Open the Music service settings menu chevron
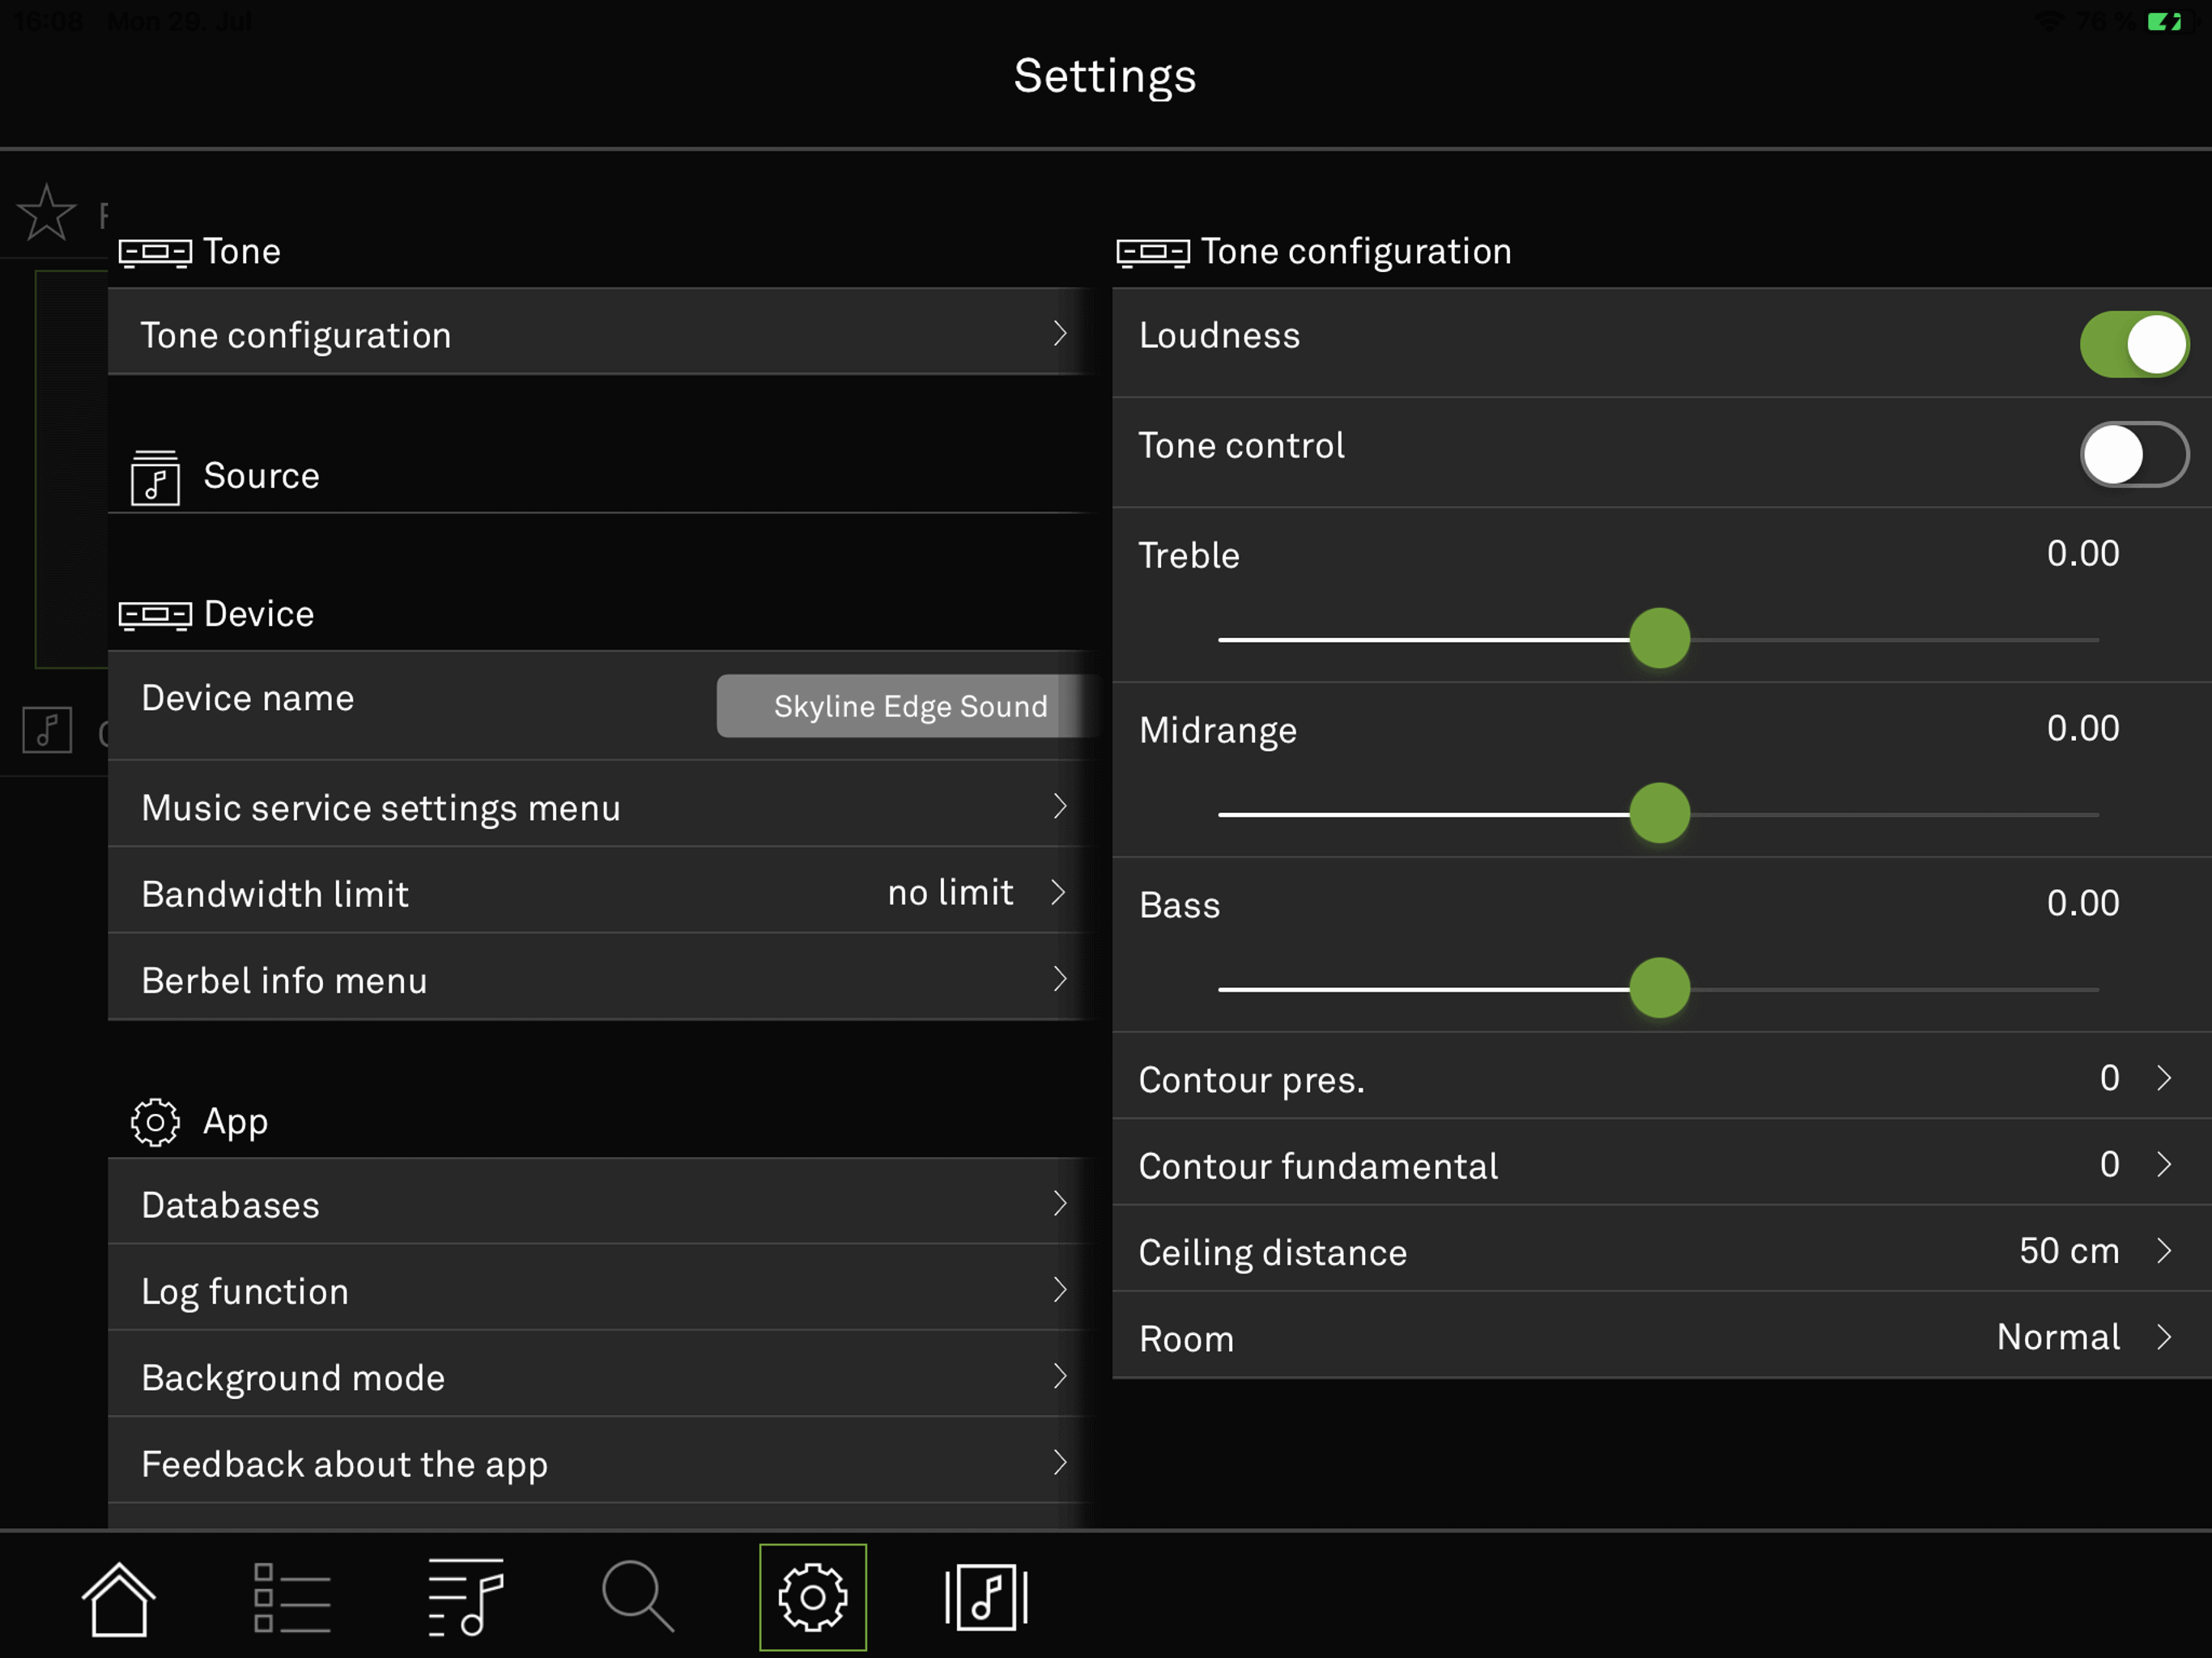2212x1658 pixels. pos(1060,806)
